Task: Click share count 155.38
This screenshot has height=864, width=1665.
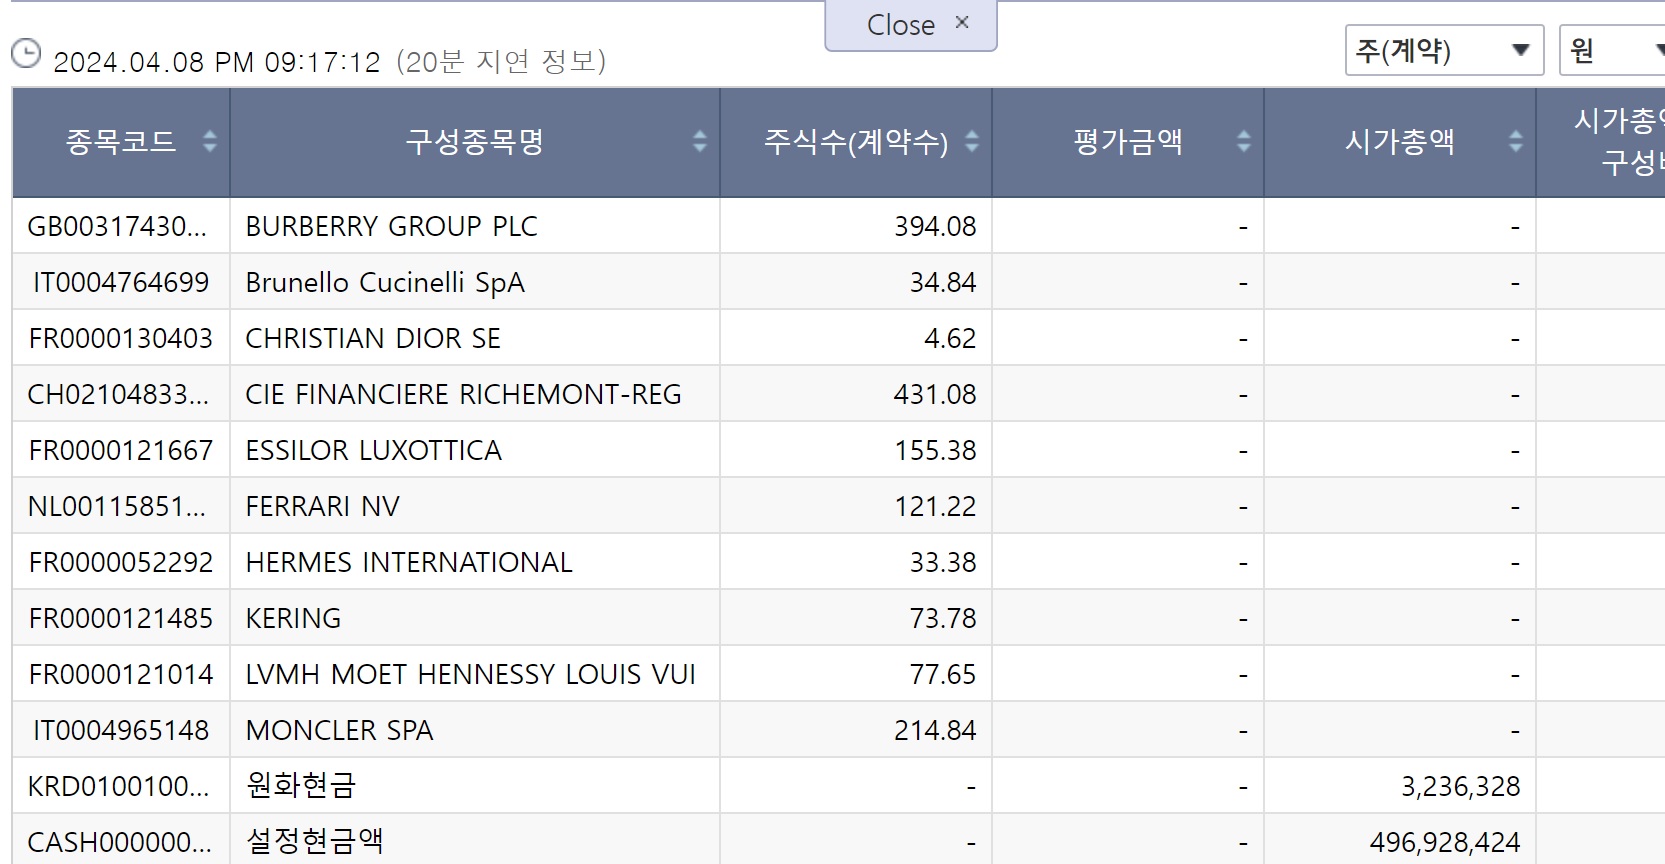Action: pyautogui.click(x=935, y=450)
